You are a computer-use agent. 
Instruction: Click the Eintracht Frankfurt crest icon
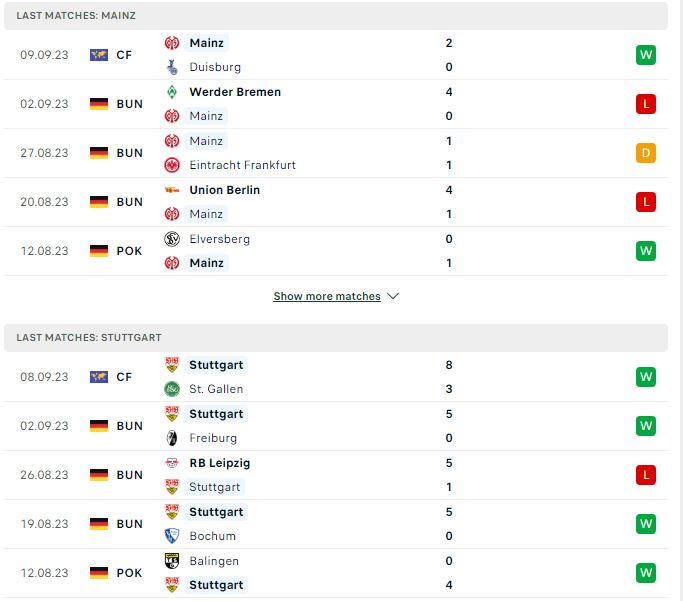172,165
